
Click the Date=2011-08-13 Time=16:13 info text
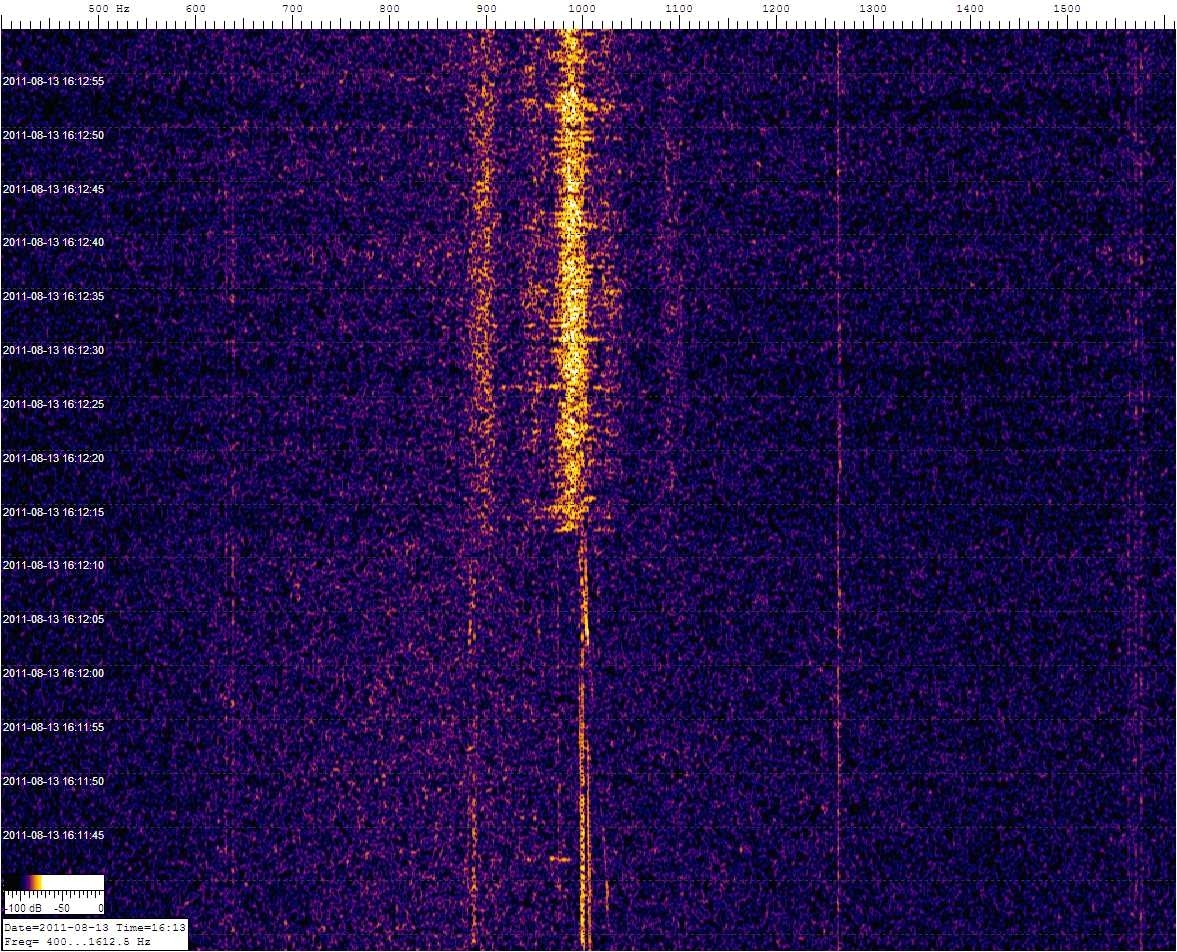(94, 929)
